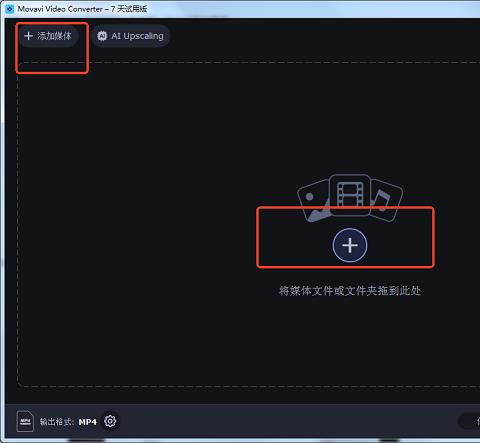Click the text 将媒体文件或文件夹拖到此处
480x443 pixels.
pyautogui.click(x=350, y=291)
